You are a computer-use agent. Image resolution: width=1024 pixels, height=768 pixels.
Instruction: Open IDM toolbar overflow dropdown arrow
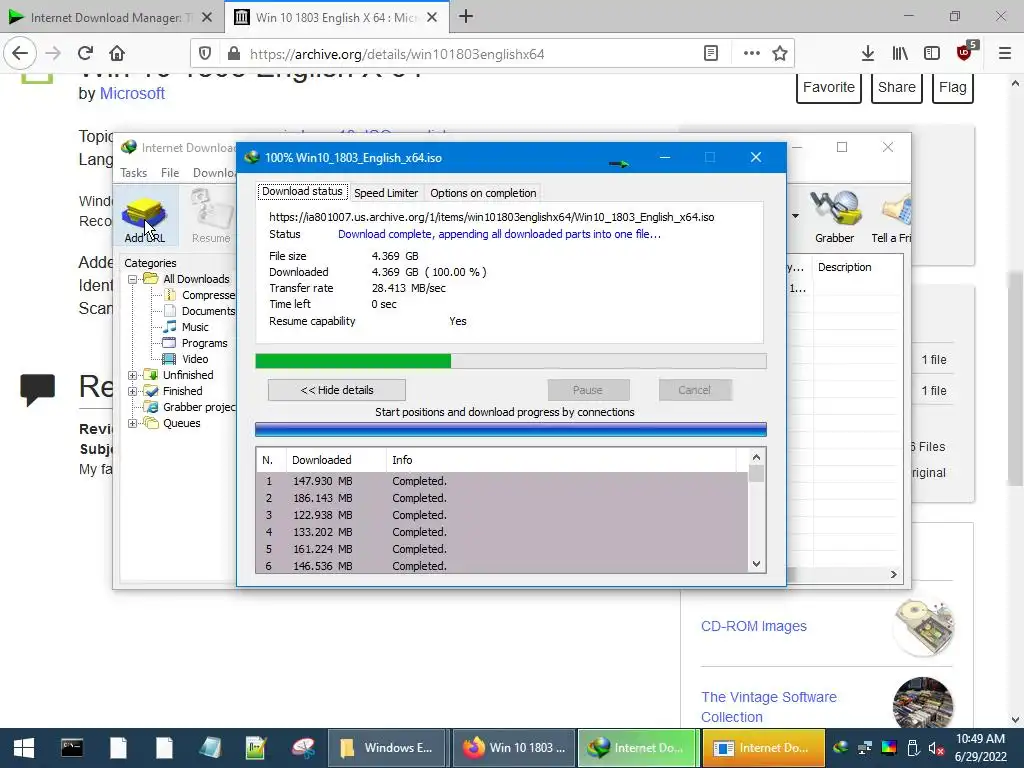point(795,216)
